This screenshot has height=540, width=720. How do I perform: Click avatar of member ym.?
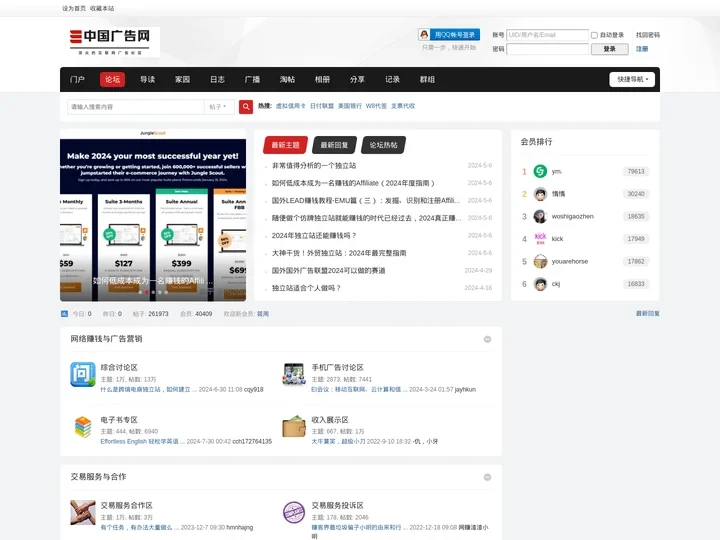pyautogui.click(x=540, y=171)
